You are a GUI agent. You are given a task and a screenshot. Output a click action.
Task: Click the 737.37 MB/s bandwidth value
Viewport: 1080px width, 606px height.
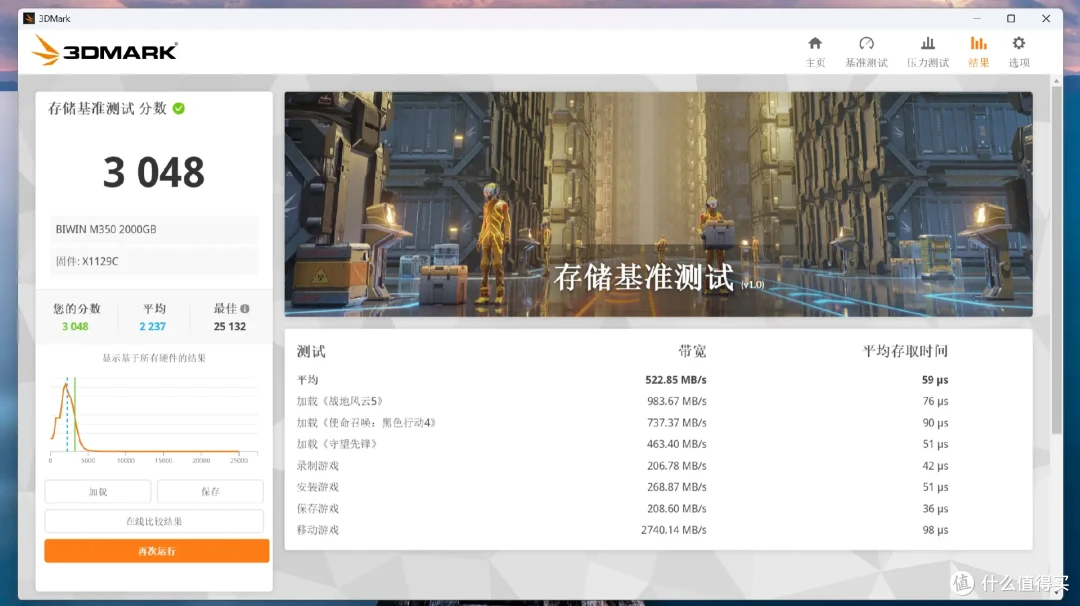tap(676, 423)
